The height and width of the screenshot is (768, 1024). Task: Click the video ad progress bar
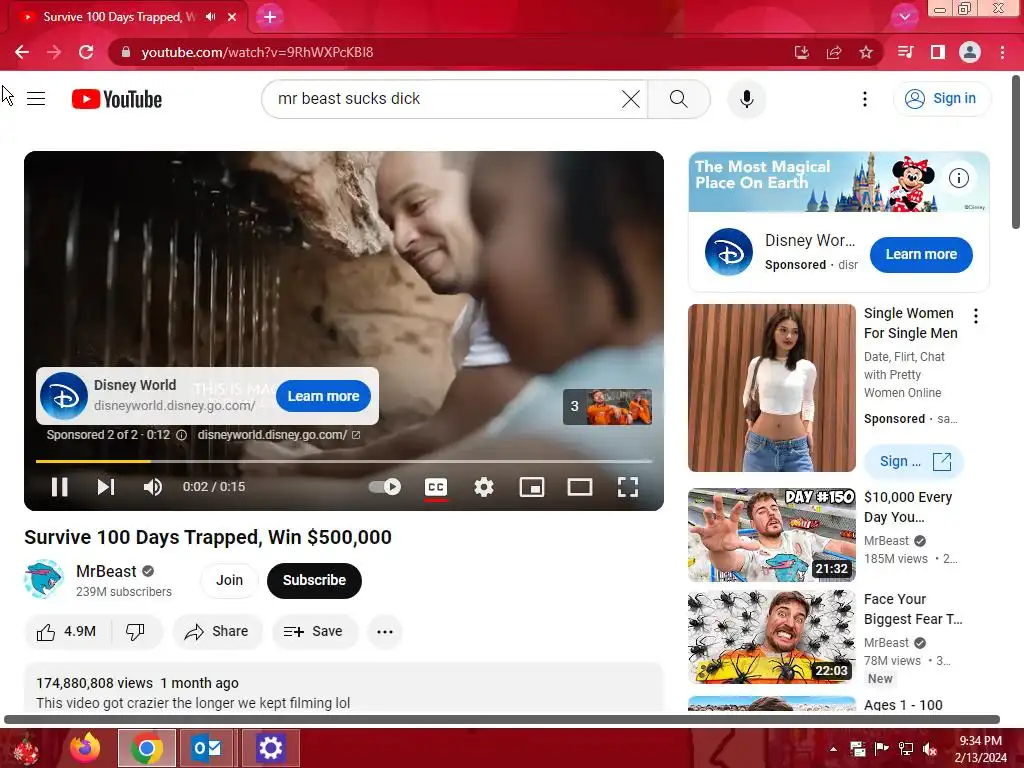click(344, 461)
